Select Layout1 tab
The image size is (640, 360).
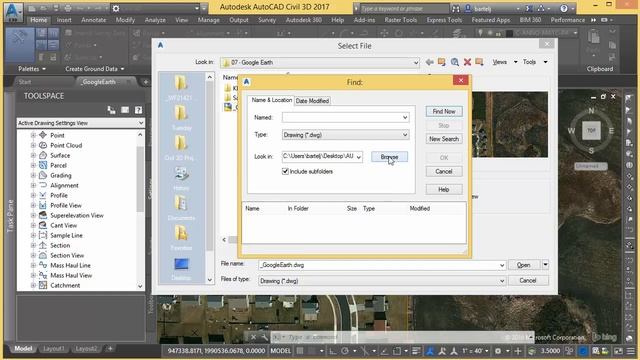pos(54,349)
